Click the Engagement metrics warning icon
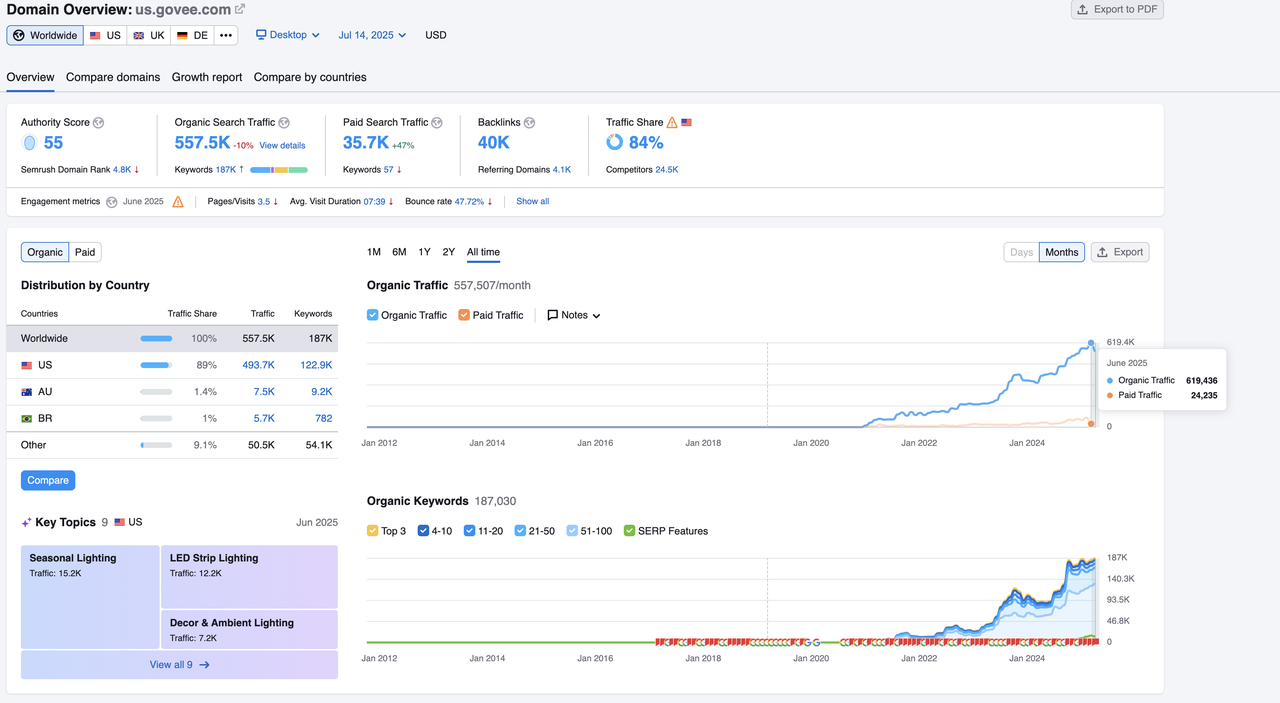 pos(178,202)
